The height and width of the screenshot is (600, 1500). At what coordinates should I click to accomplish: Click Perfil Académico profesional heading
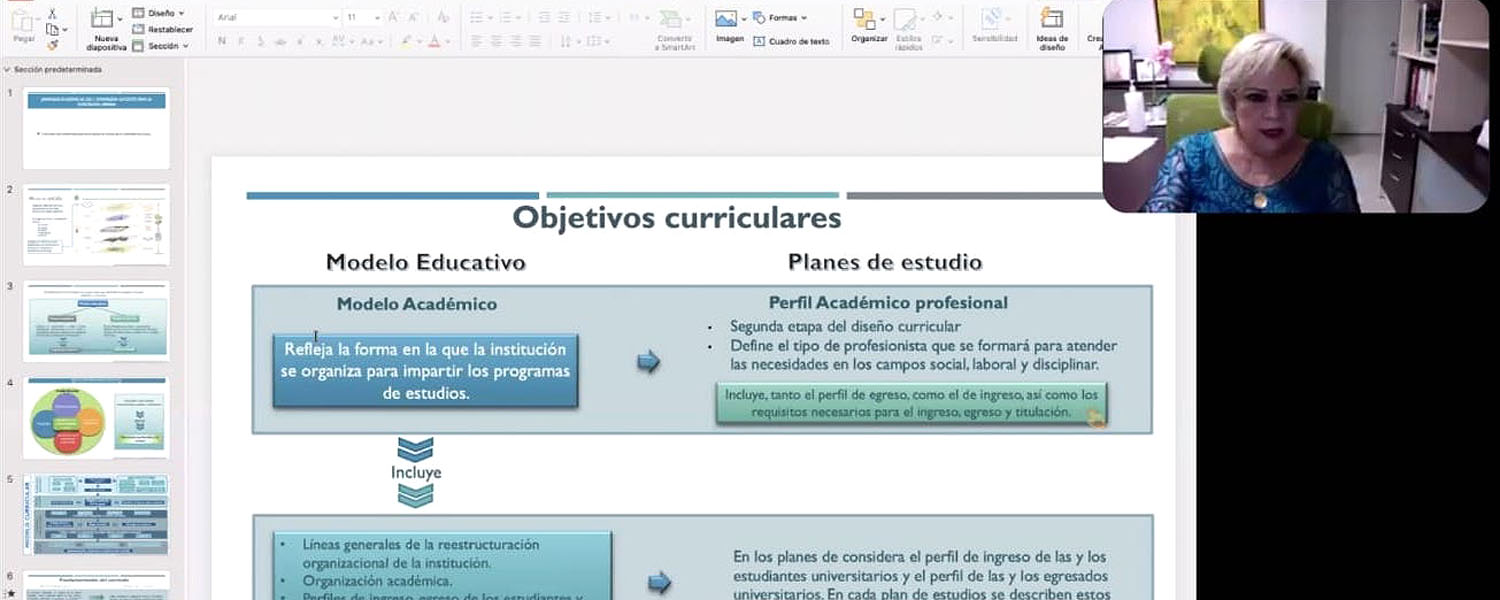pos(888,302)
